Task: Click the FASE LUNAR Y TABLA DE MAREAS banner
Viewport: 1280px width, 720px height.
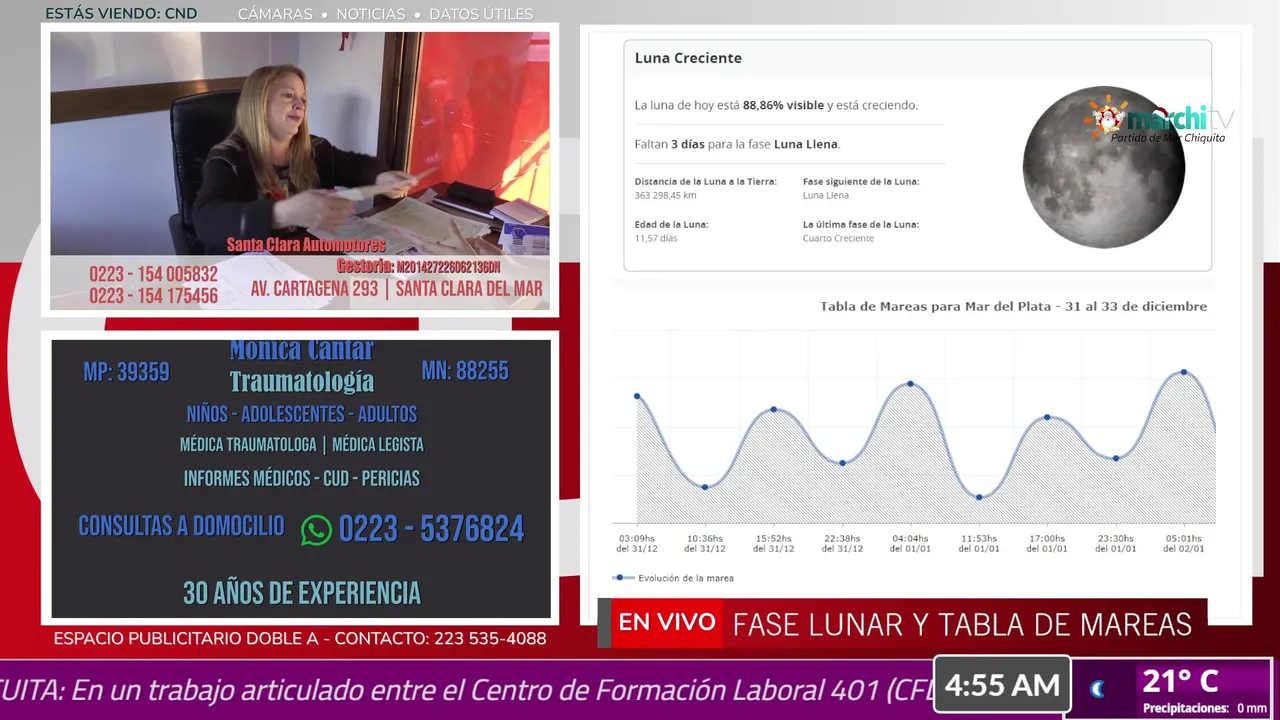Action: [x=962, y=624]
